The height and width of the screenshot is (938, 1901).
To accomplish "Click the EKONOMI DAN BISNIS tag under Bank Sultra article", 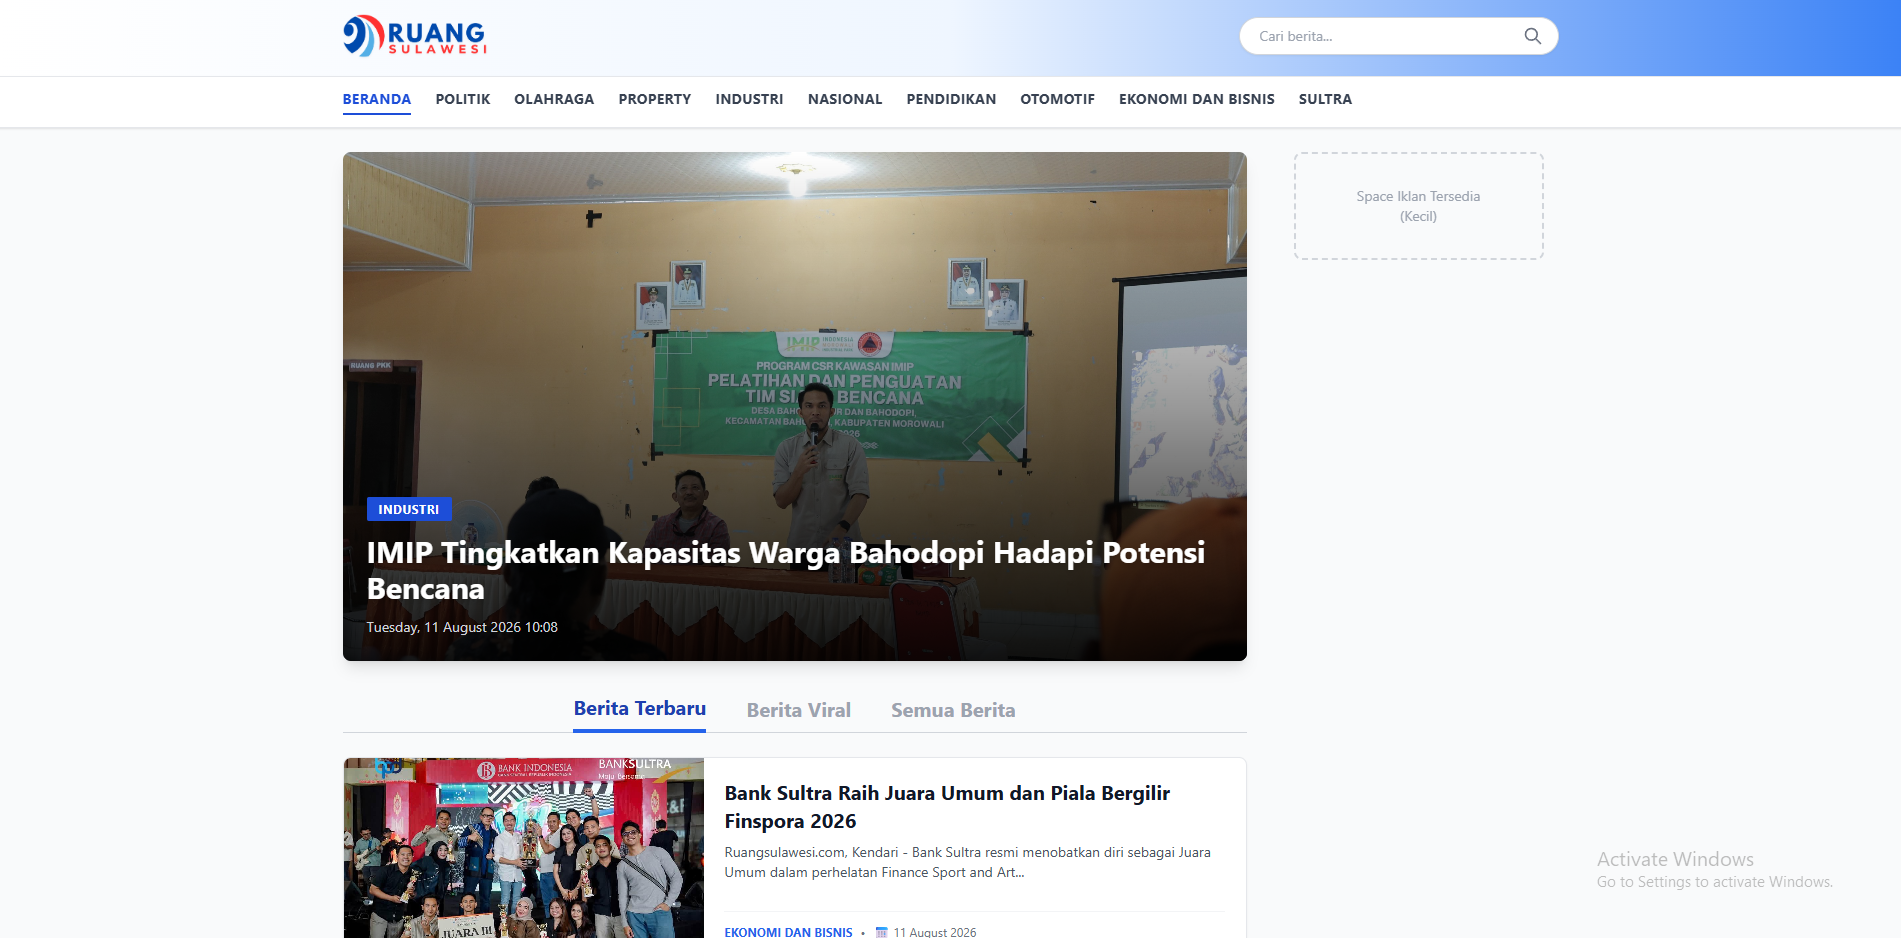I will pos(789,932).
